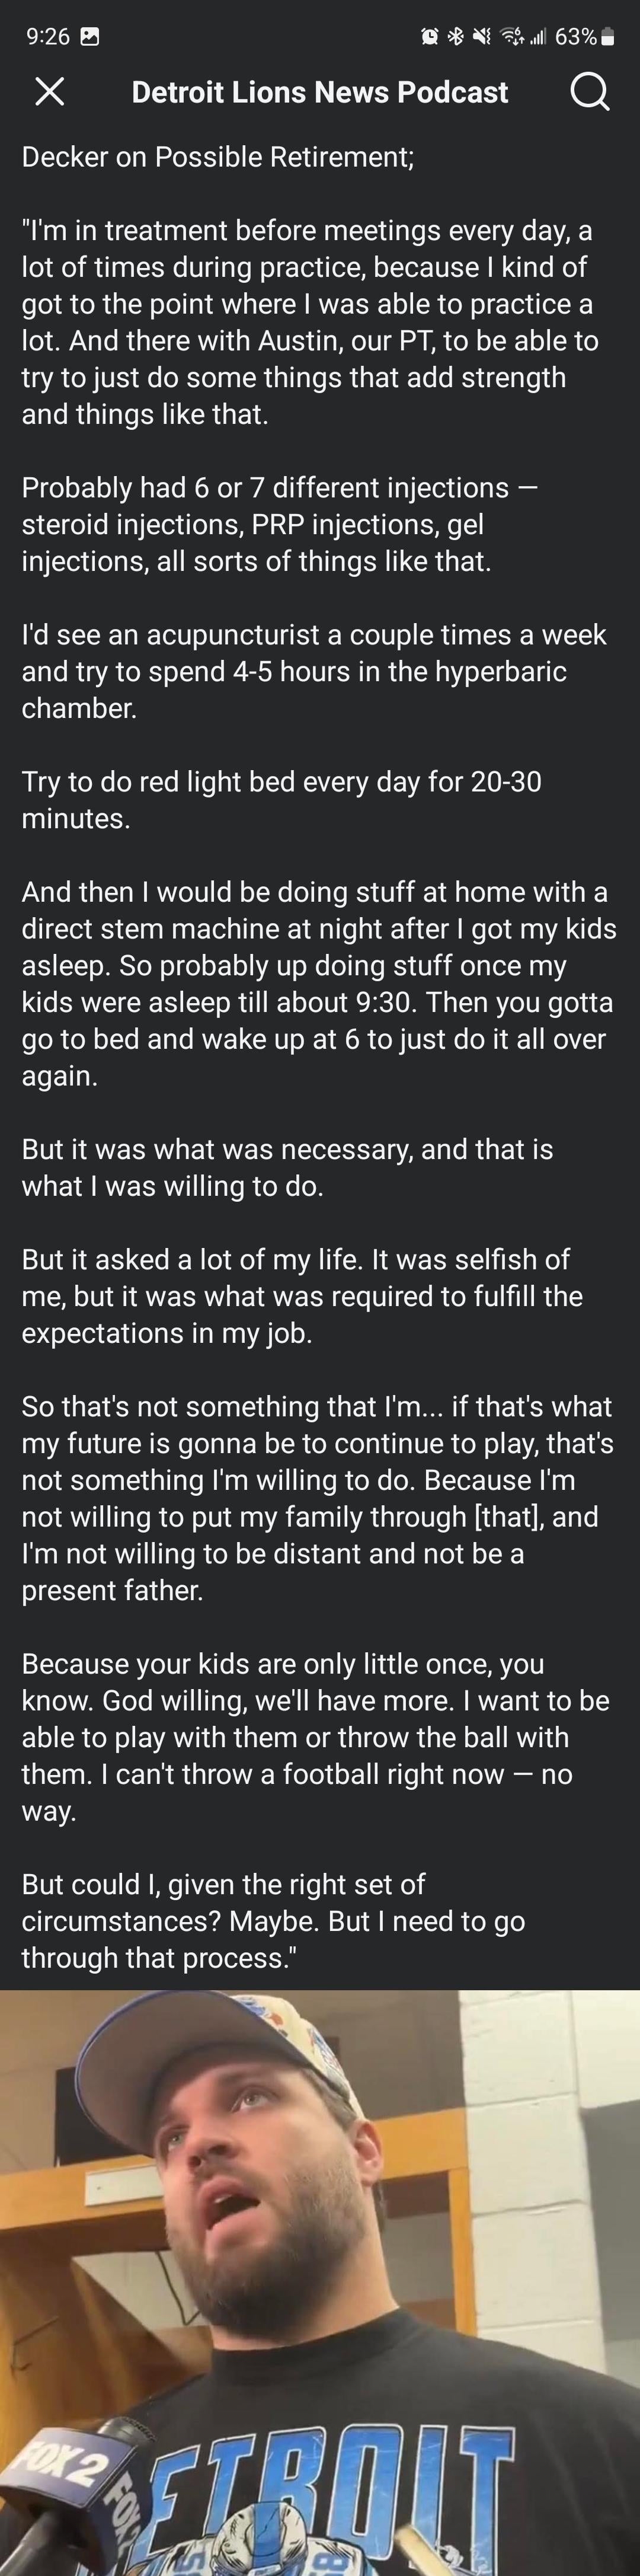
Task: Tap the paragraph about steroid and PRP injections
Action: [x=280, y=524]
